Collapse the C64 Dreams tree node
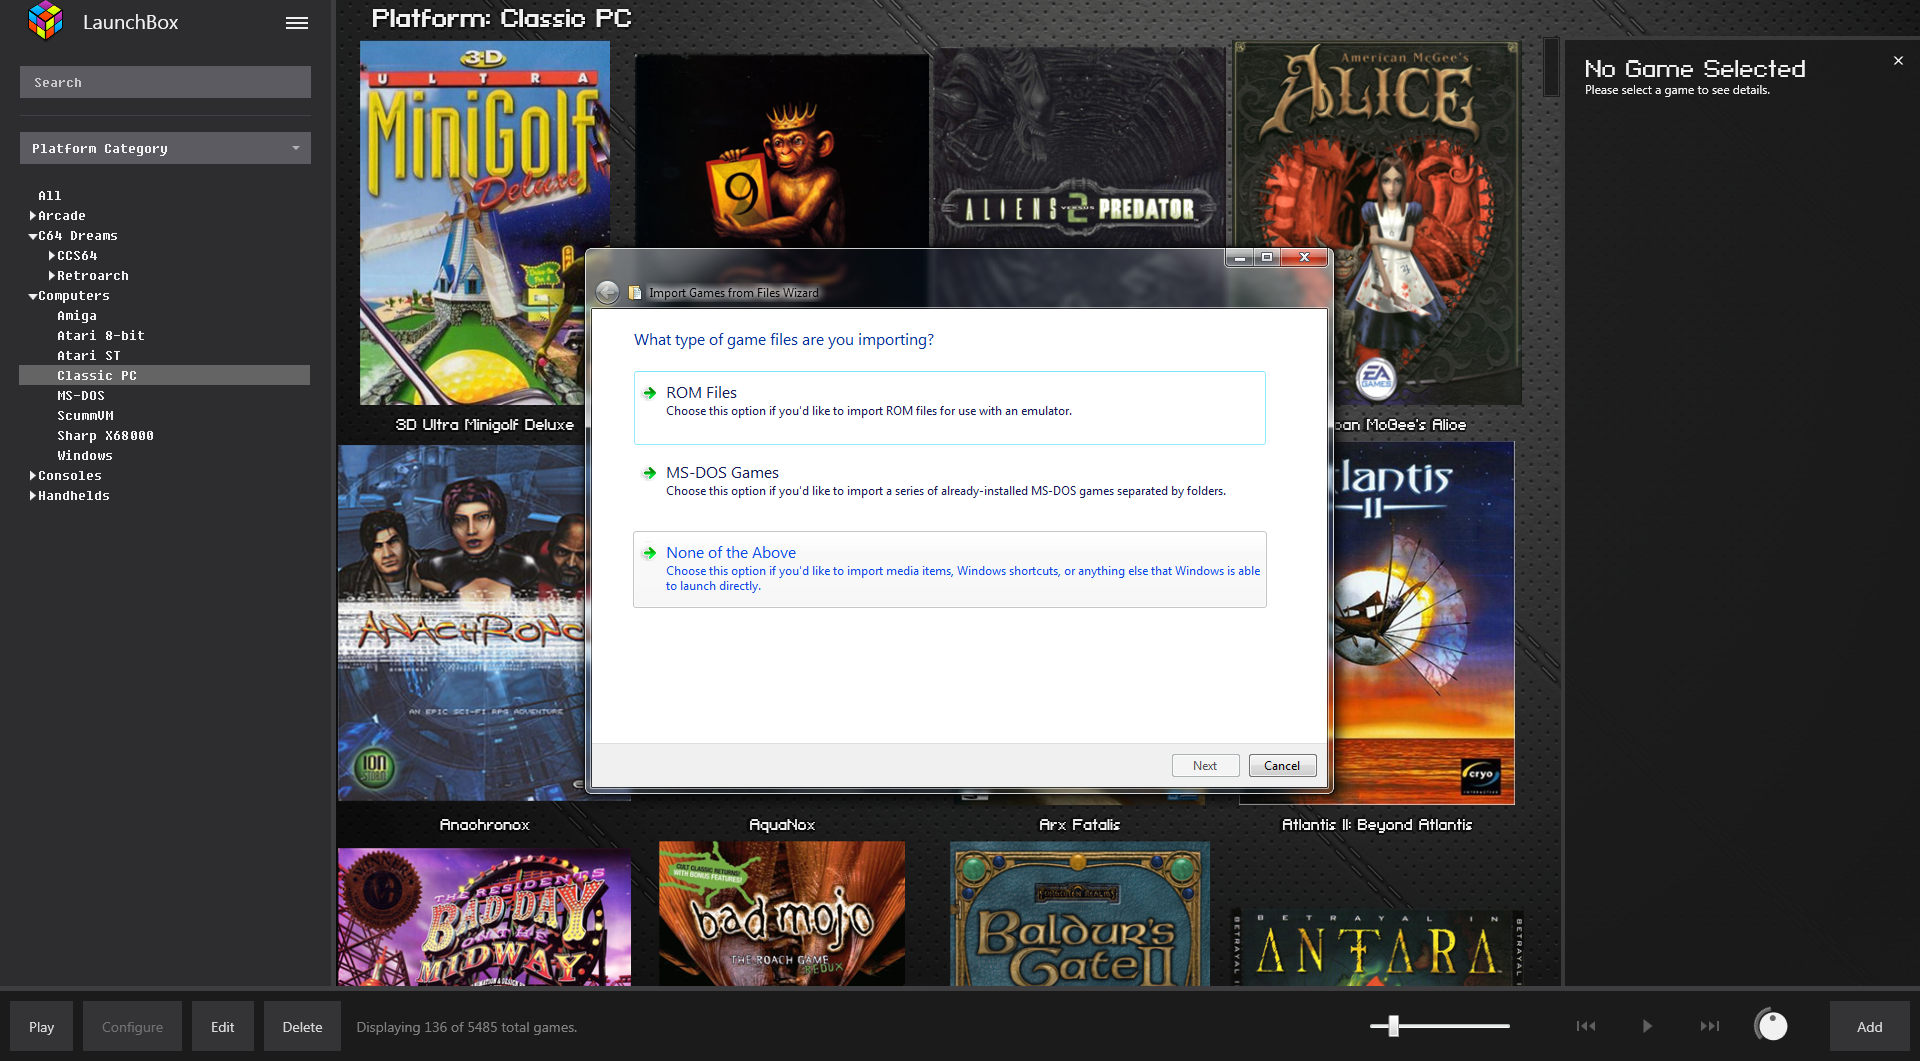 33,236
